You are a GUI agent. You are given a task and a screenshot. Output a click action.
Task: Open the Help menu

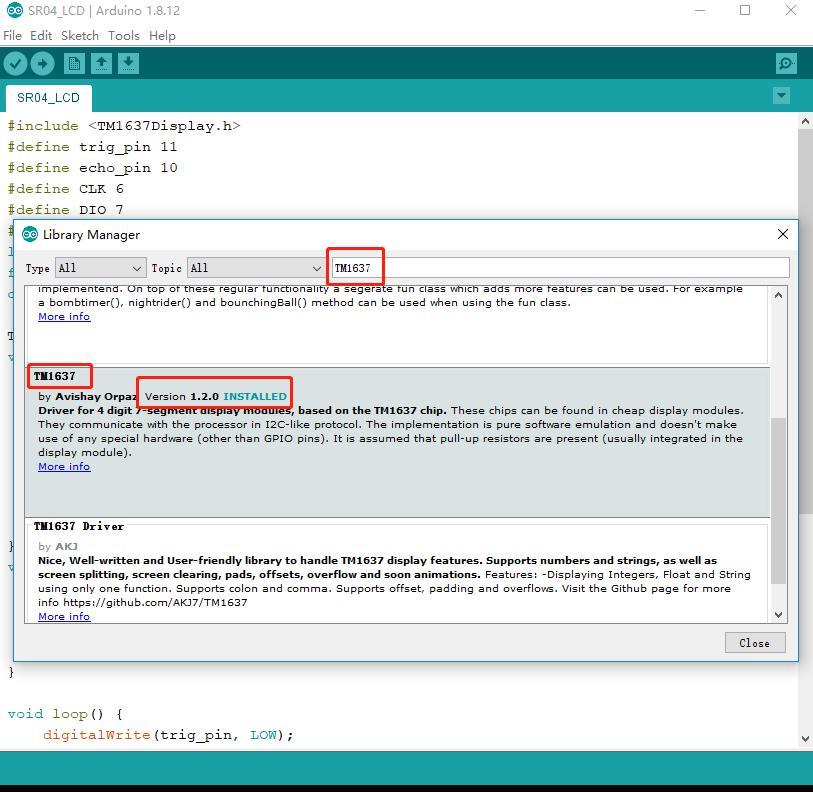pyautogui.click(x=162, y=36)
